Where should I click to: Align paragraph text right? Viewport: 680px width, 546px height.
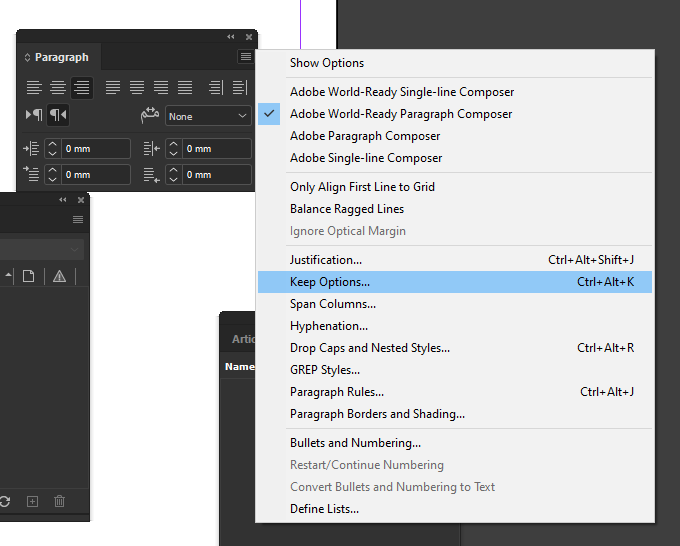pyautogui.click(x=82, y=88)
